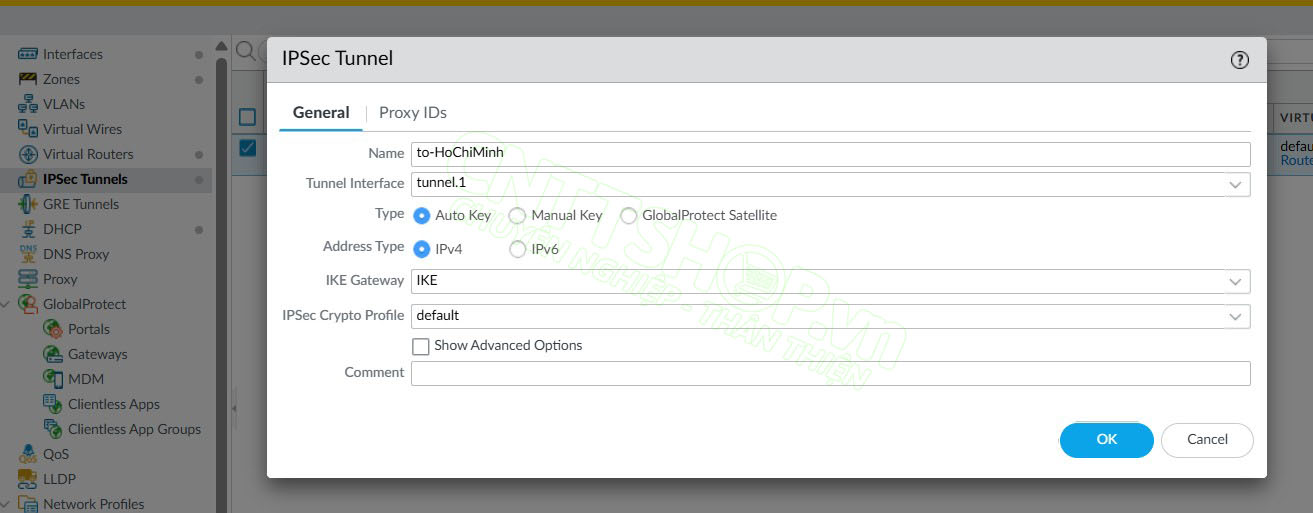Choose the IPv6 address type

[x=517, y=249]
